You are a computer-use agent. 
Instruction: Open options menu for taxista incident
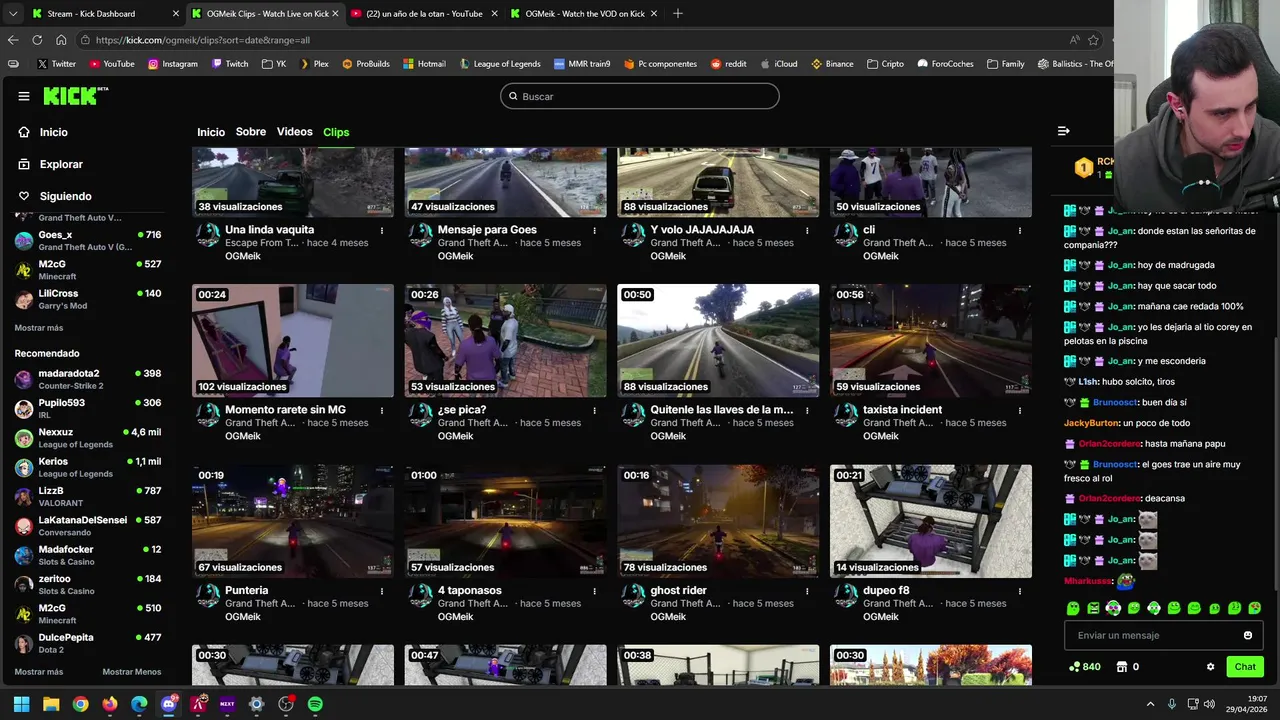point(1020,410)
